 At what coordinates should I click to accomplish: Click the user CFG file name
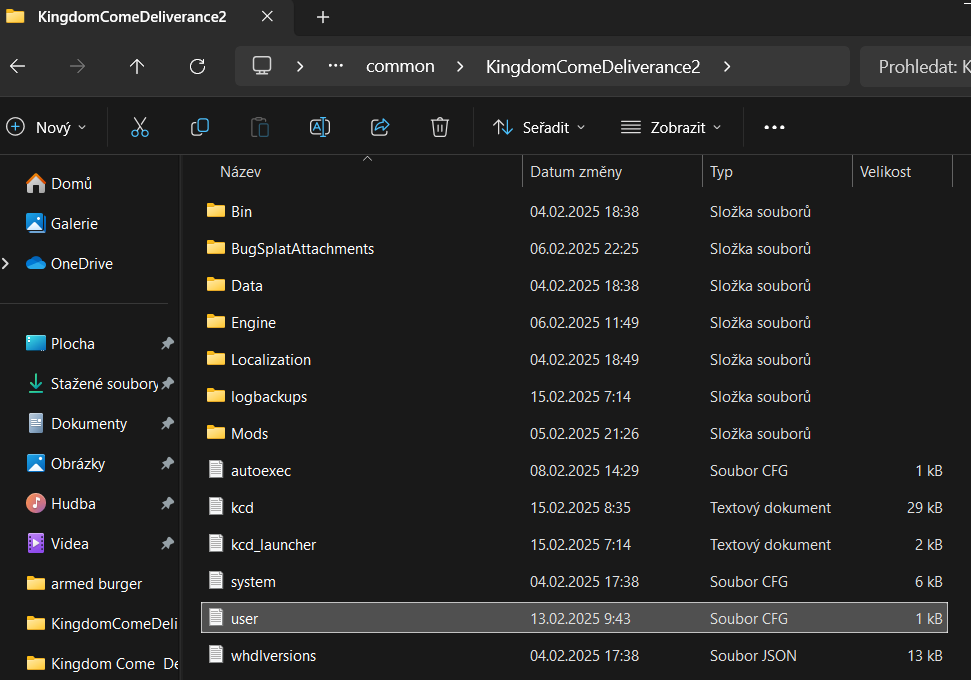click(x=244, y=619)
